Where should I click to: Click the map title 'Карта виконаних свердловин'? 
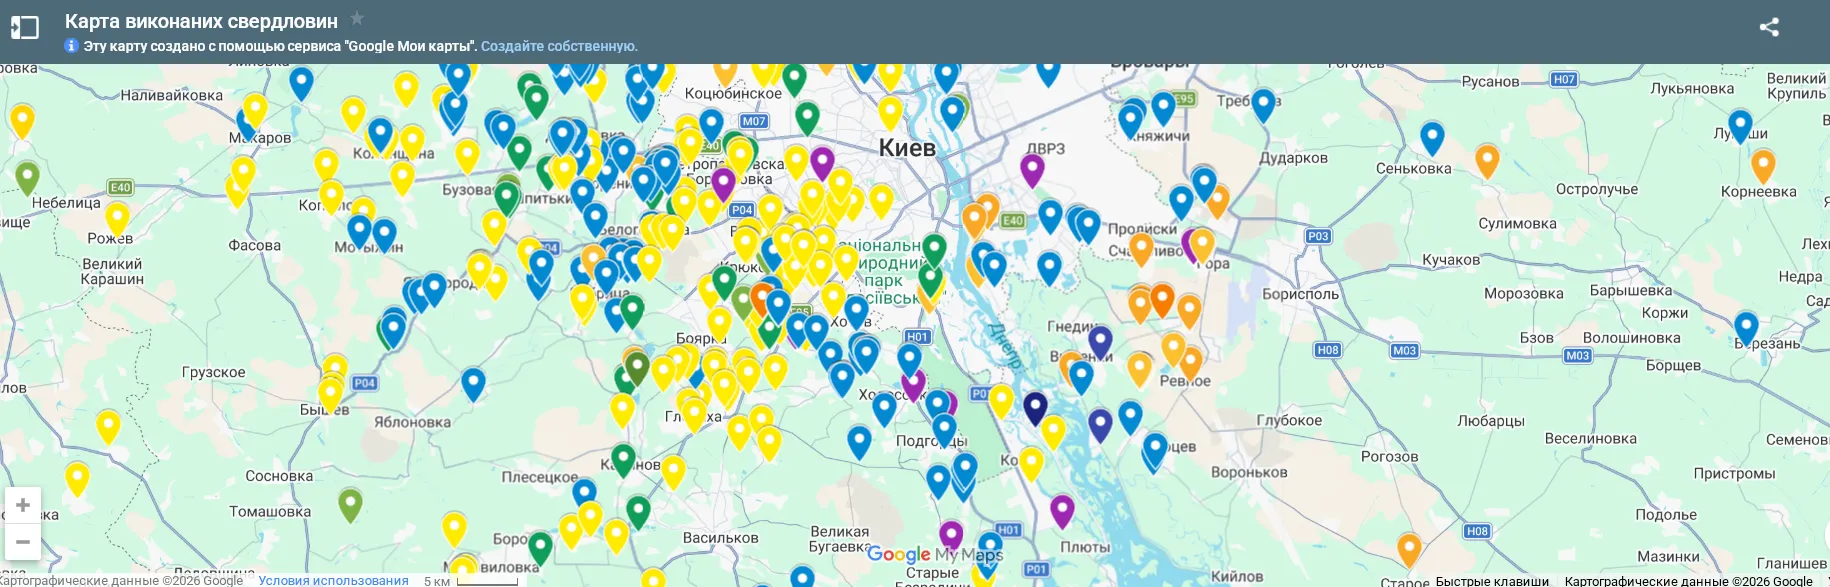(x=201, y=21)
